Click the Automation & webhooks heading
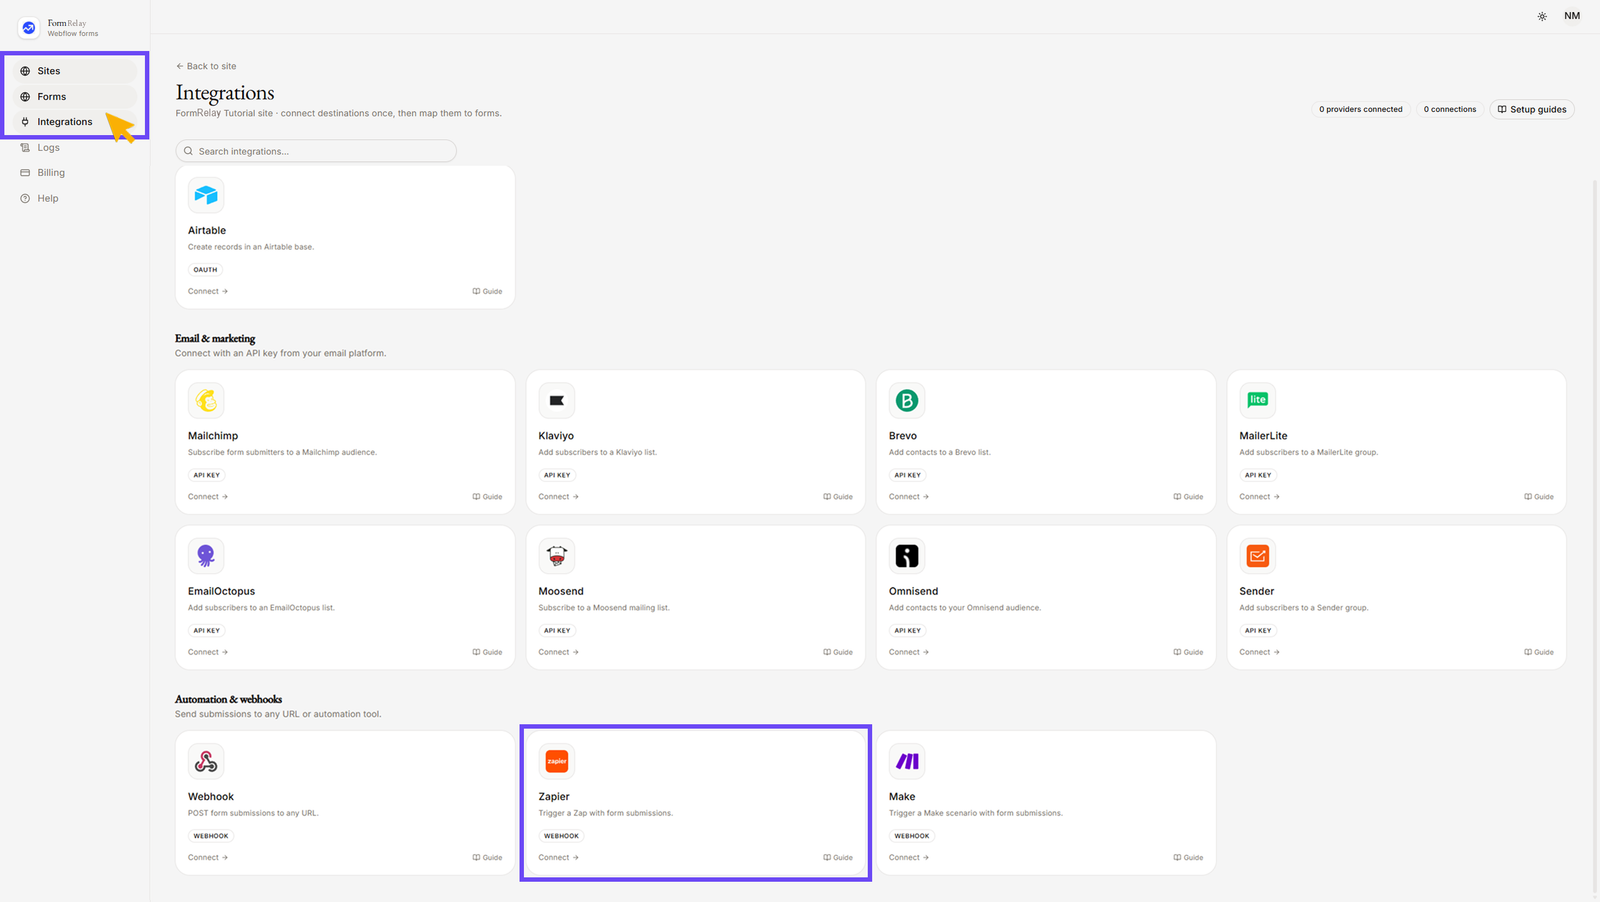The height and width of the screenshot is (902, 1600). 228,699
